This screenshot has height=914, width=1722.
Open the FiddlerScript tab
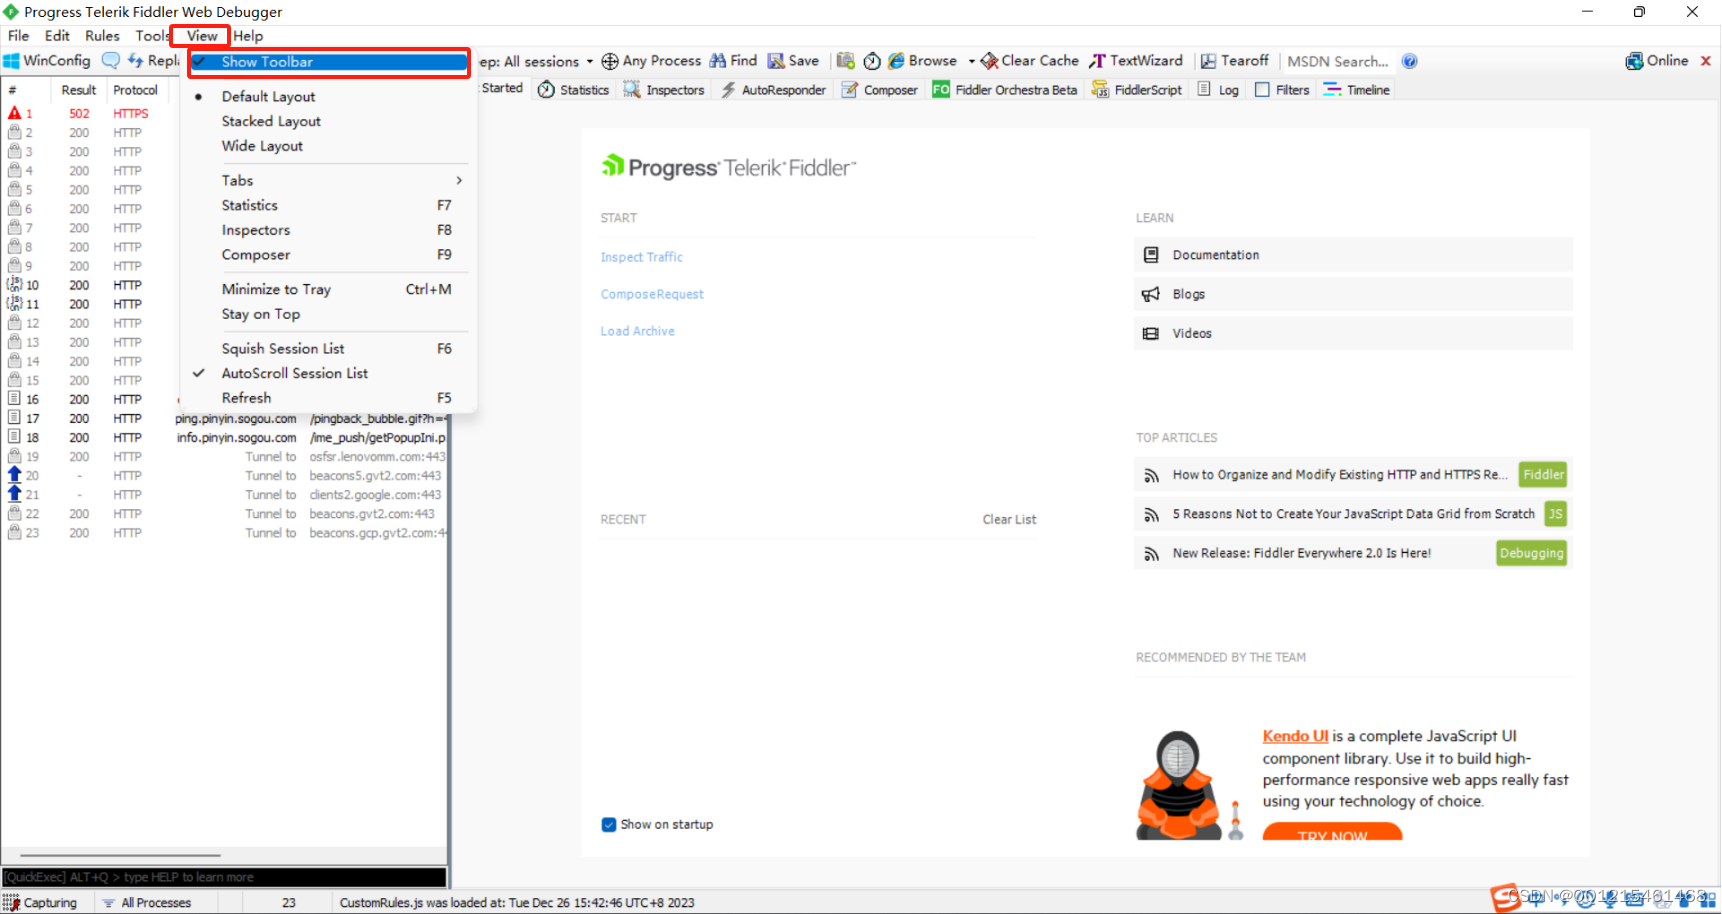point(1137,90)
